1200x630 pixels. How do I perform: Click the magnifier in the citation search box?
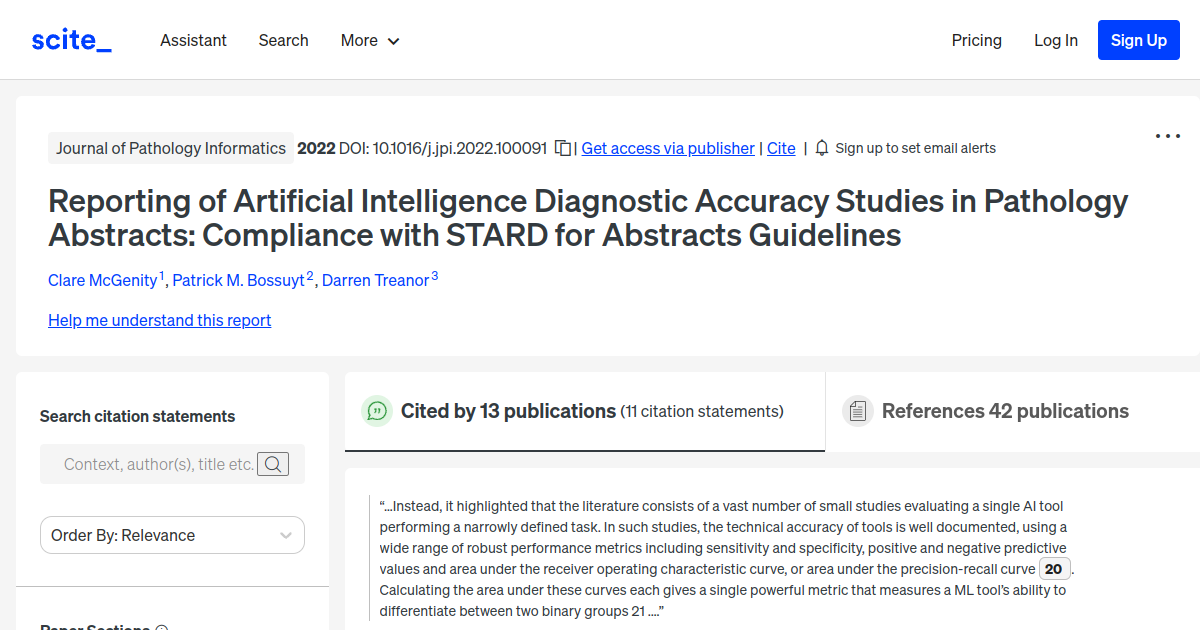pyautogui.click(x=273, y=464)
